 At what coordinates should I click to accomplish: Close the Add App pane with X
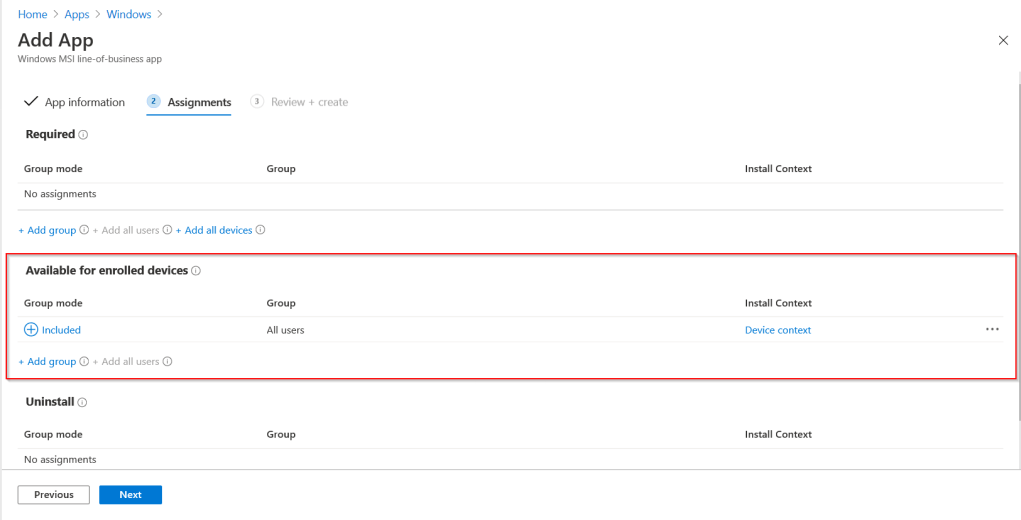1003,40
